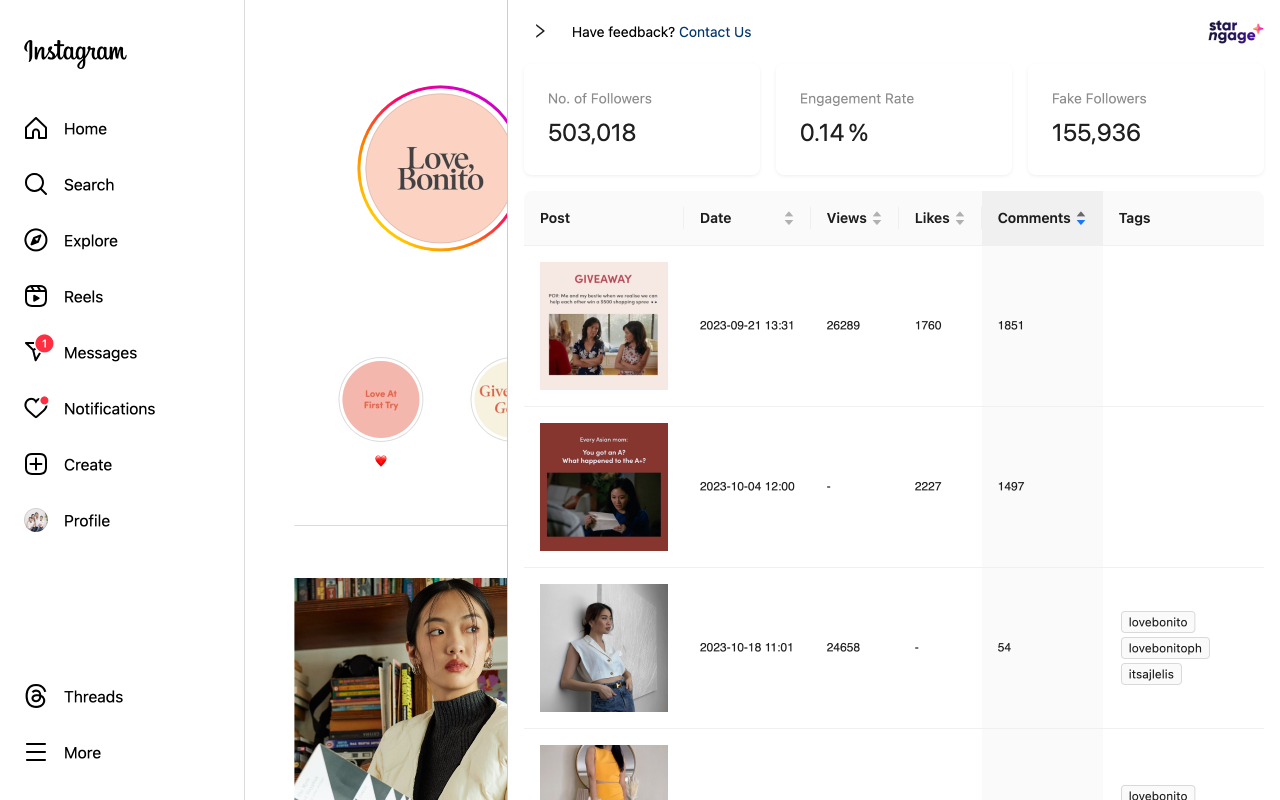
Task: Select the lovebonitoph tag
Action: point(1165,647)
